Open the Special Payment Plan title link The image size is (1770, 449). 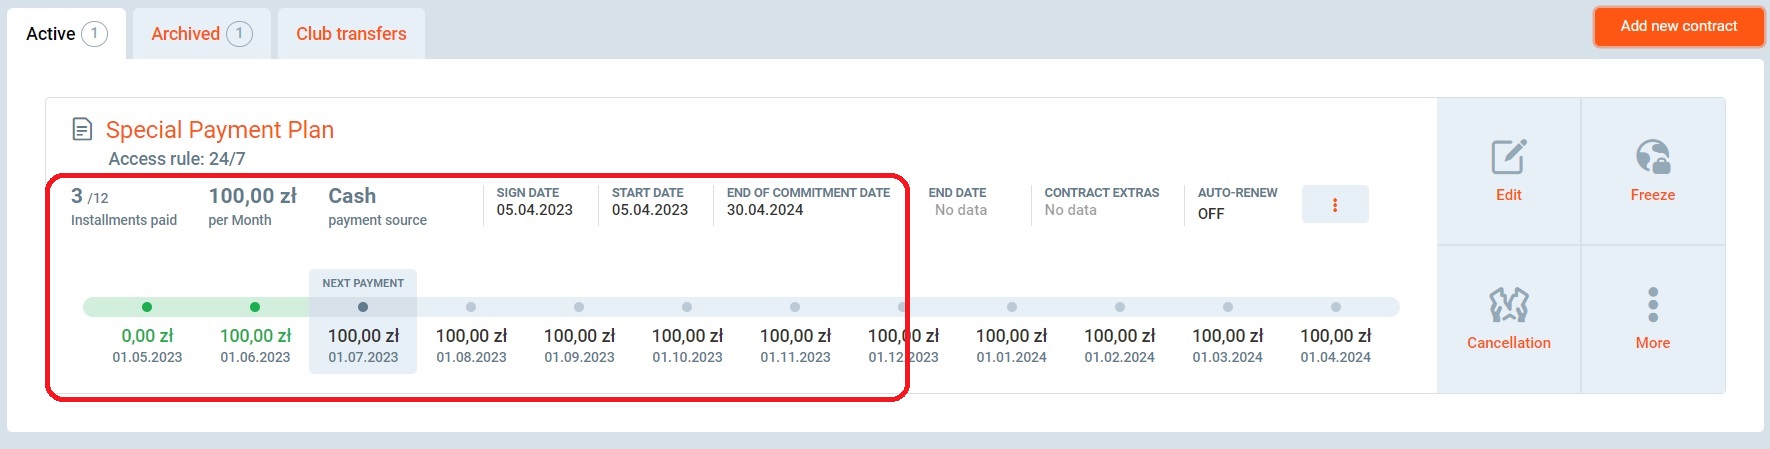click(220, 130)
